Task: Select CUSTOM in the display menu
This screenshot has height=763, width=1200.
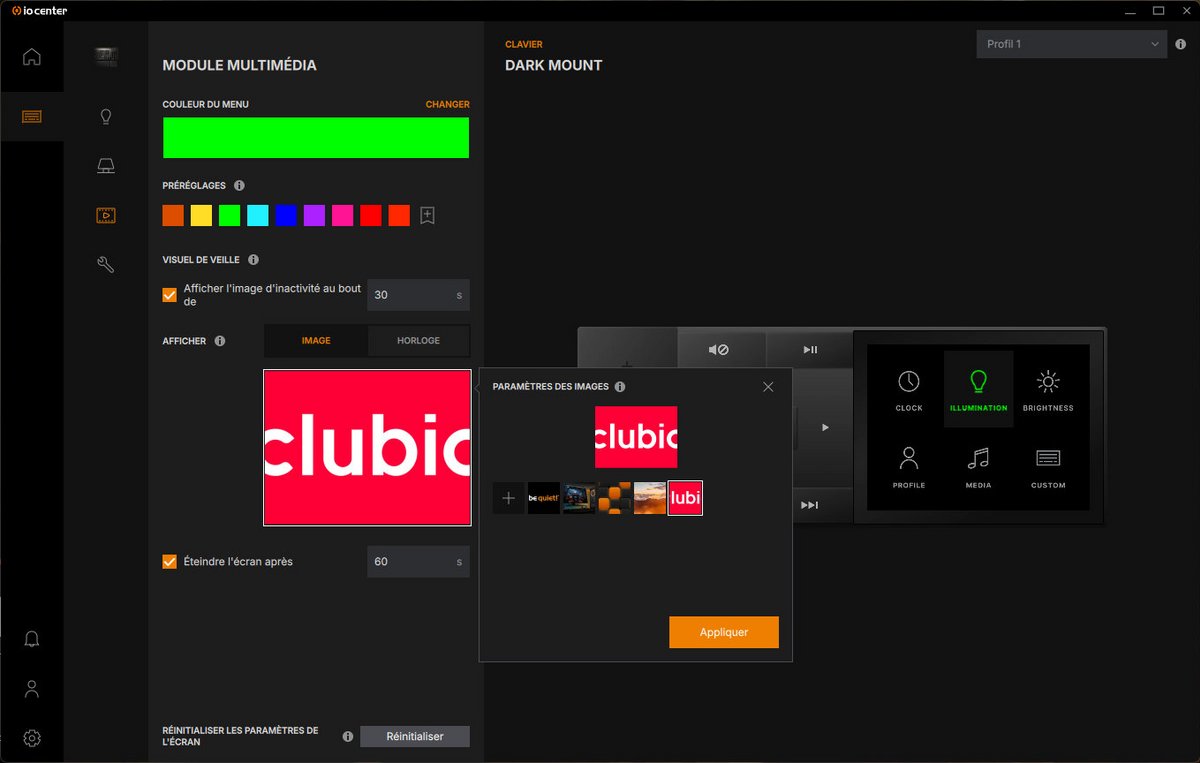Action: (1048, 467)
